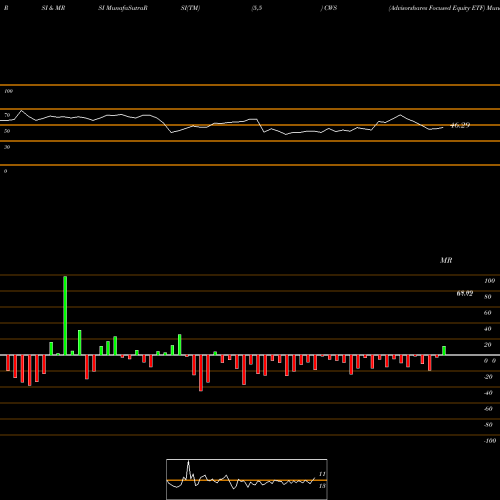Click the RSI axis label 50
Screen dimensions: 500x500
click(7, 131)
